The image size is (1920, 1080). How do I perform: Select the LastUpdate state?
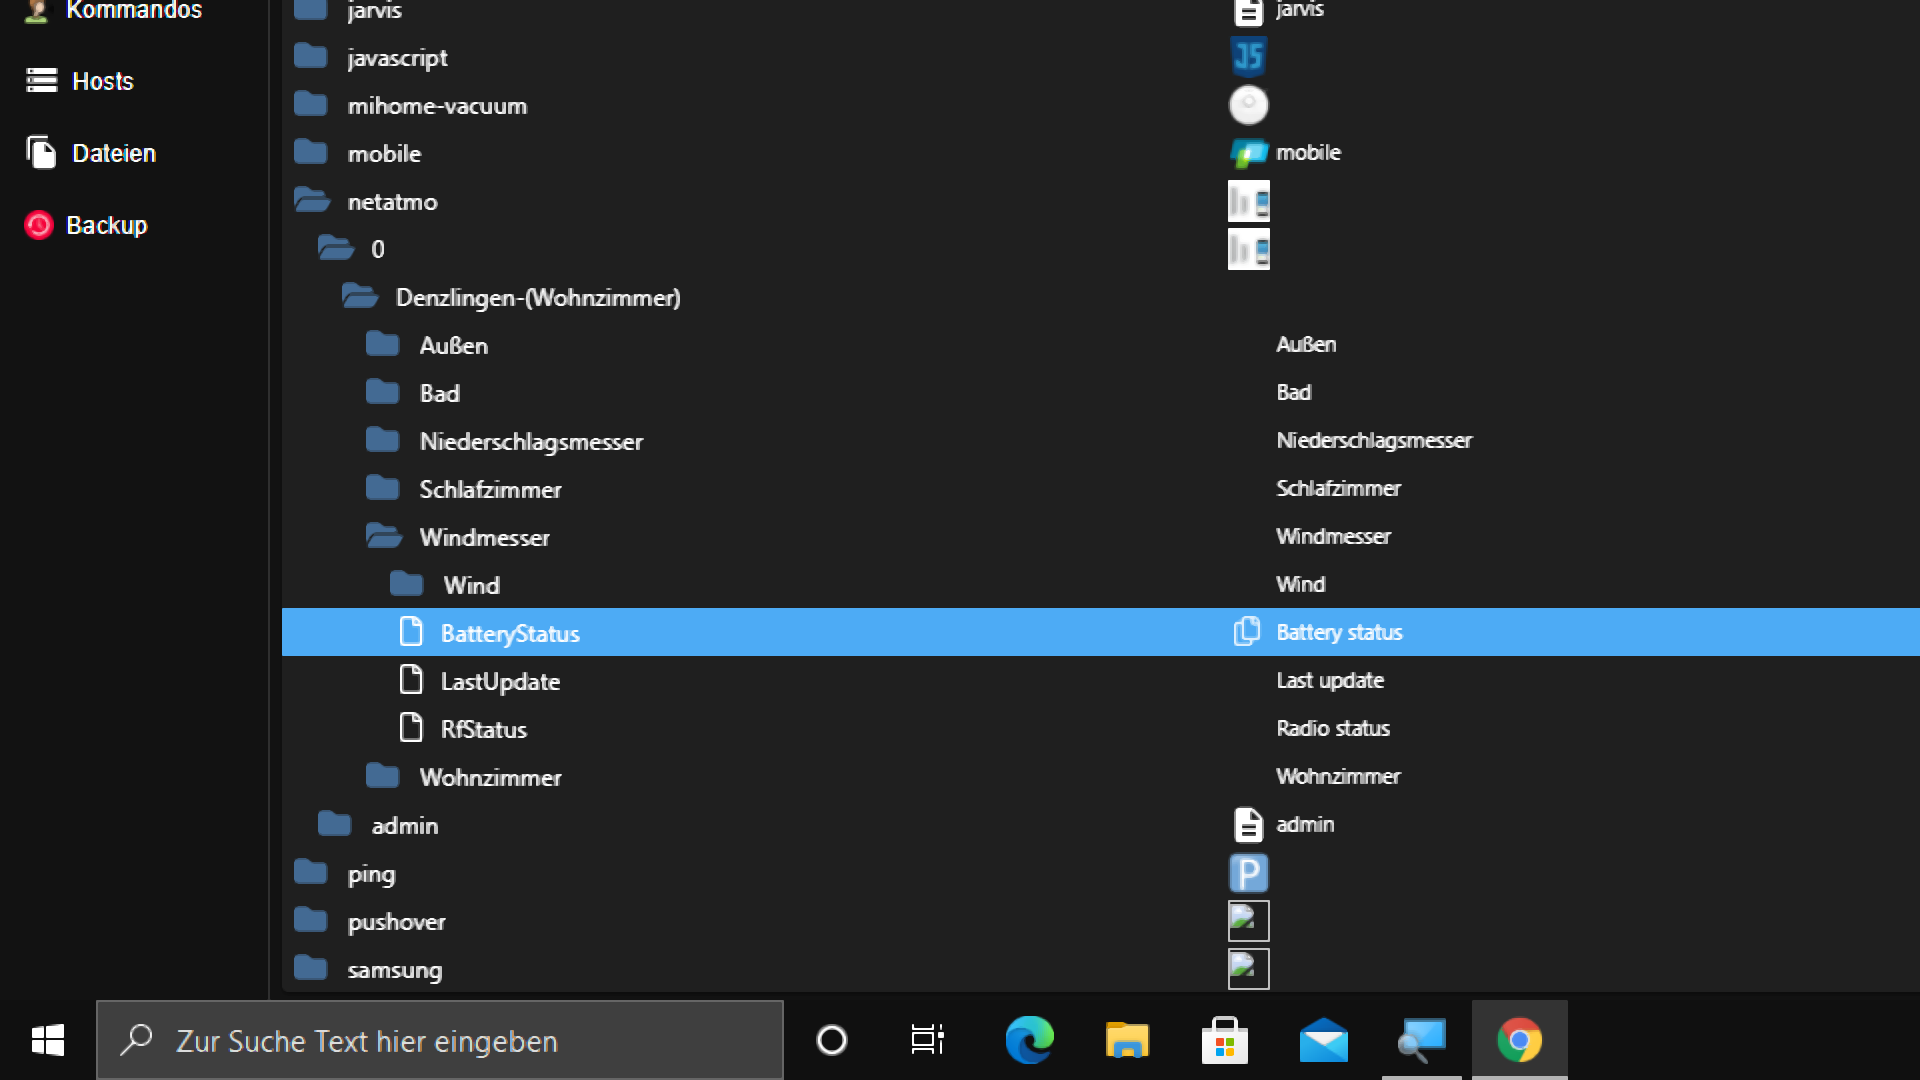point(500,681)
